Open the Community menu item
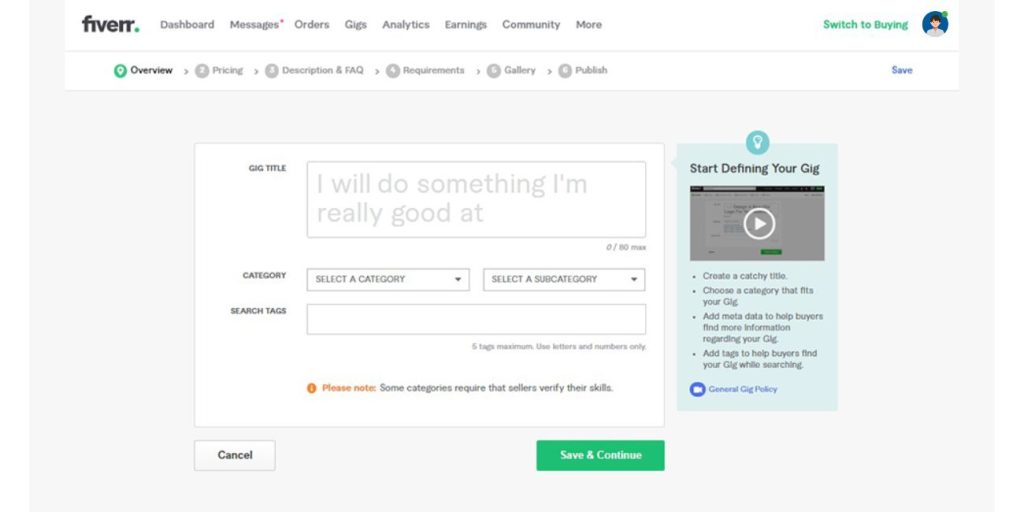The width and height of the screenshot is (1024, 512). (531, 25)
